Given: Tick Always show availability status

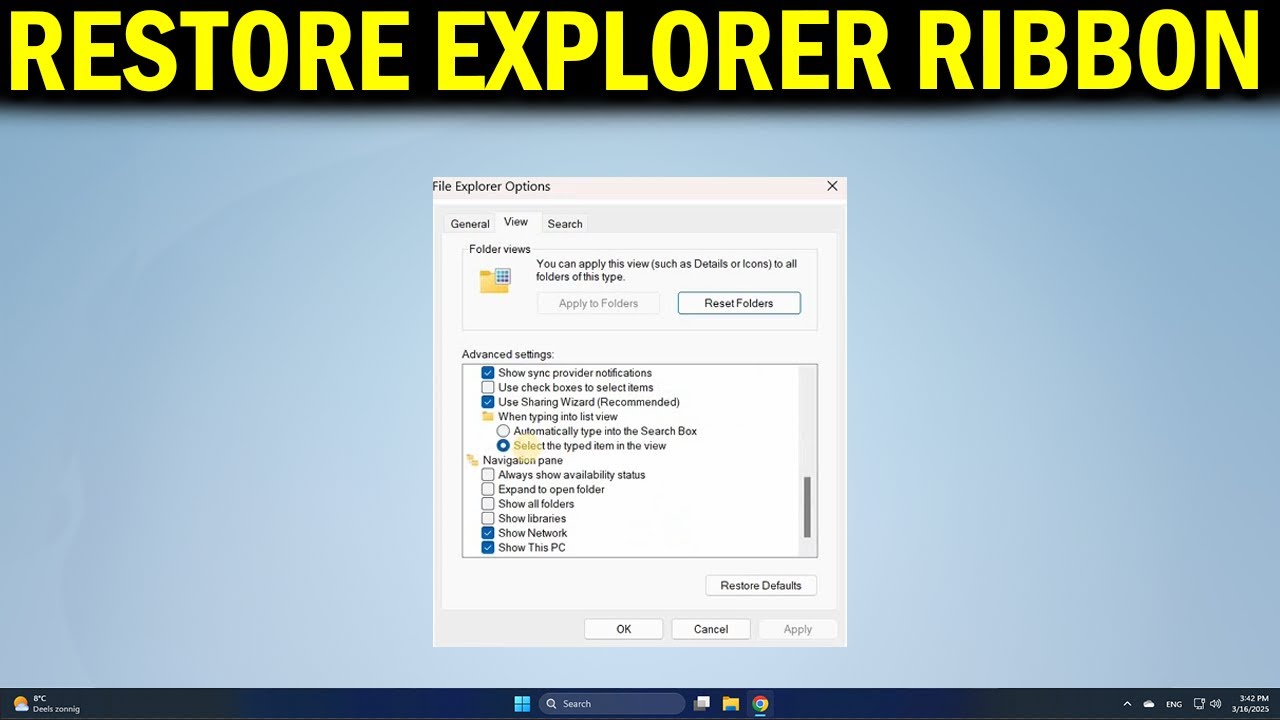Looking at the screenshot, I should coord(488,475).
